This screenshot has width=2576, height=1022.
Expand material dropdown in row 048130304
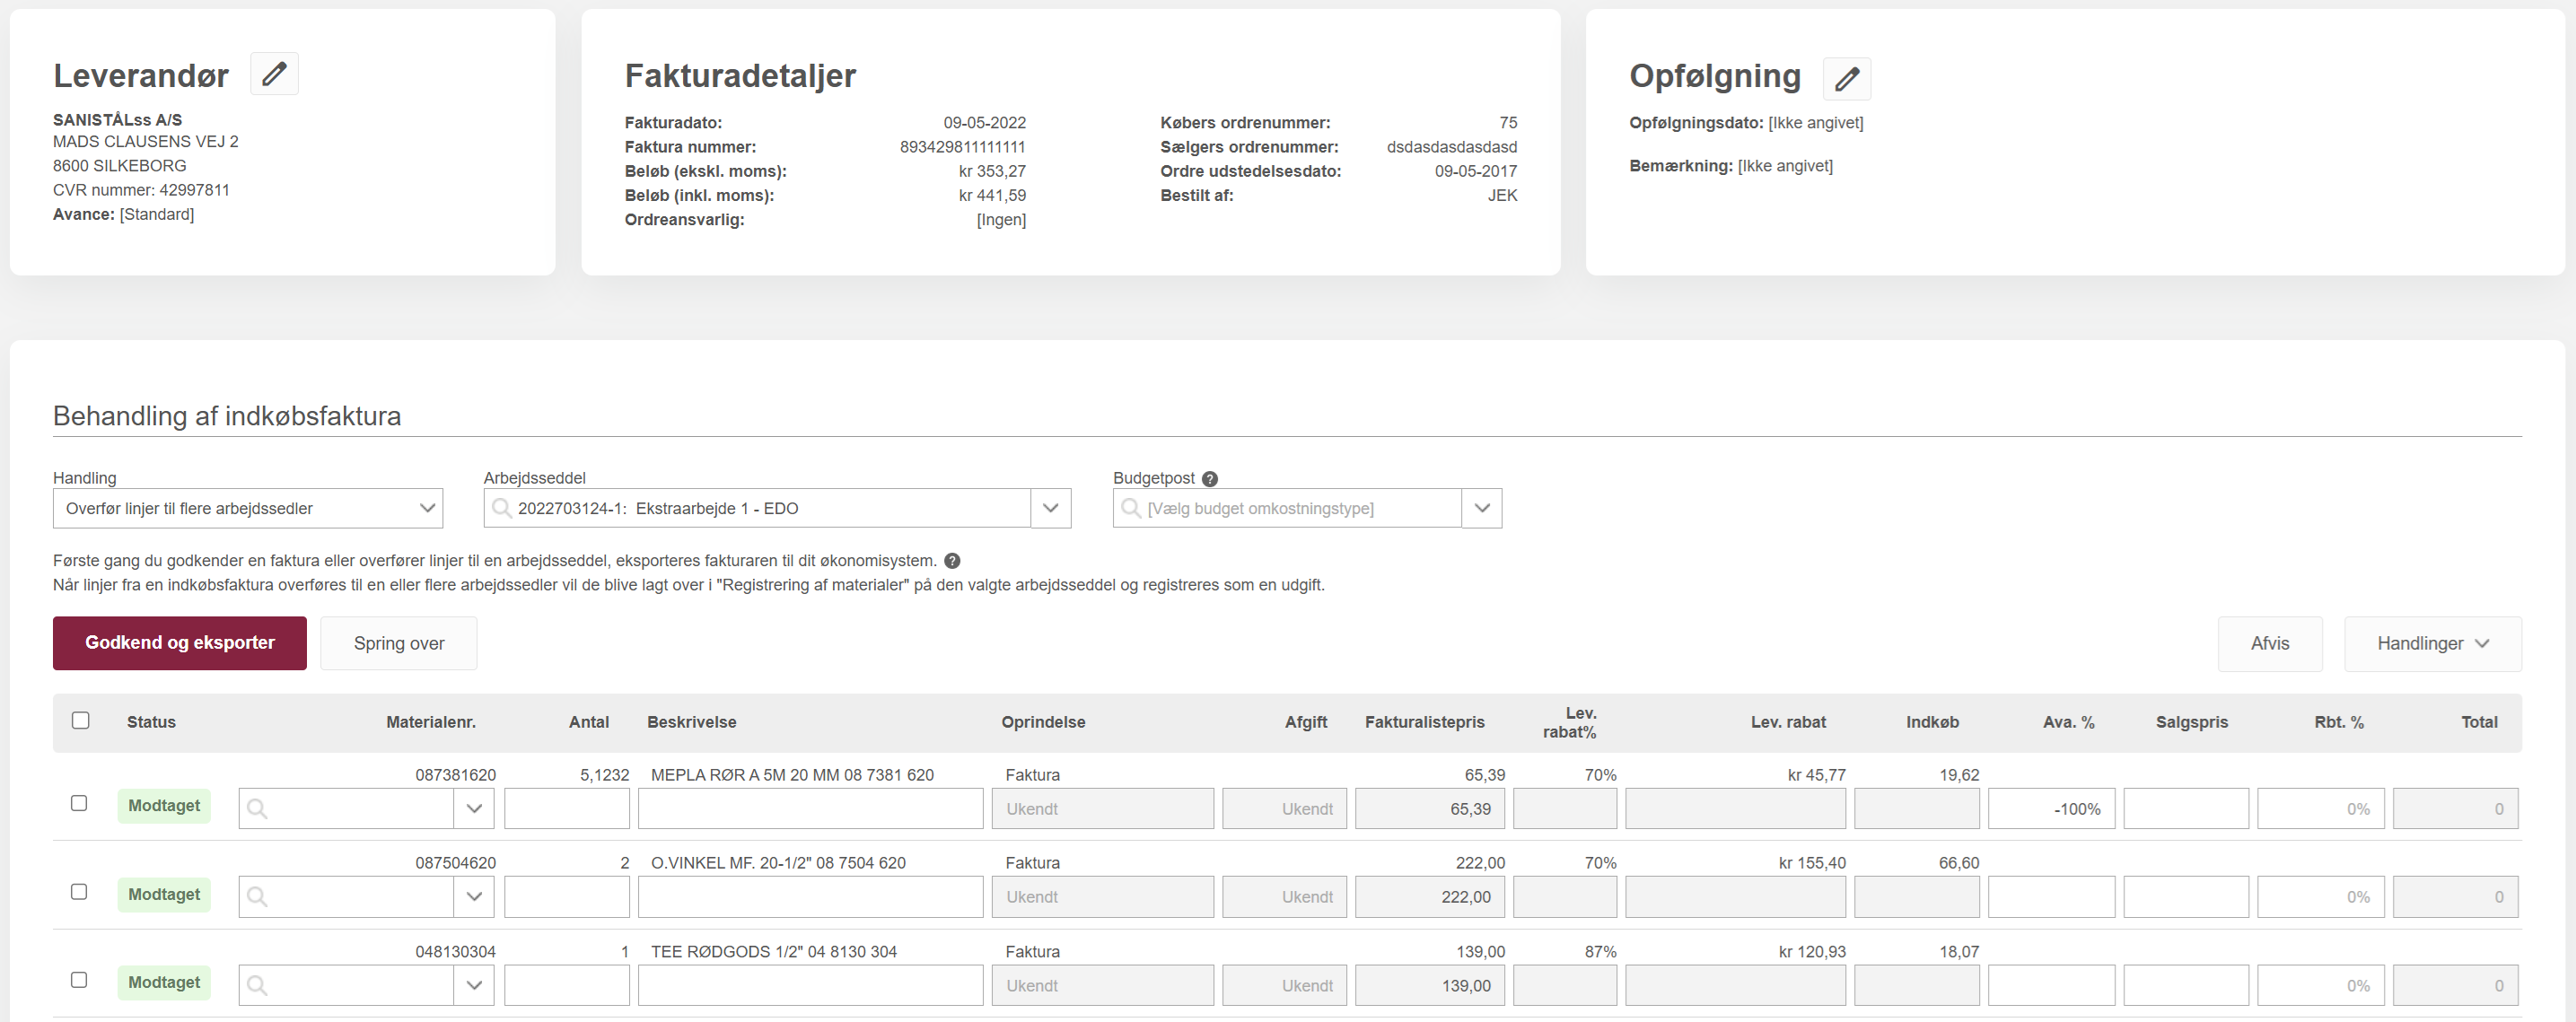click(x=474, y=986)
